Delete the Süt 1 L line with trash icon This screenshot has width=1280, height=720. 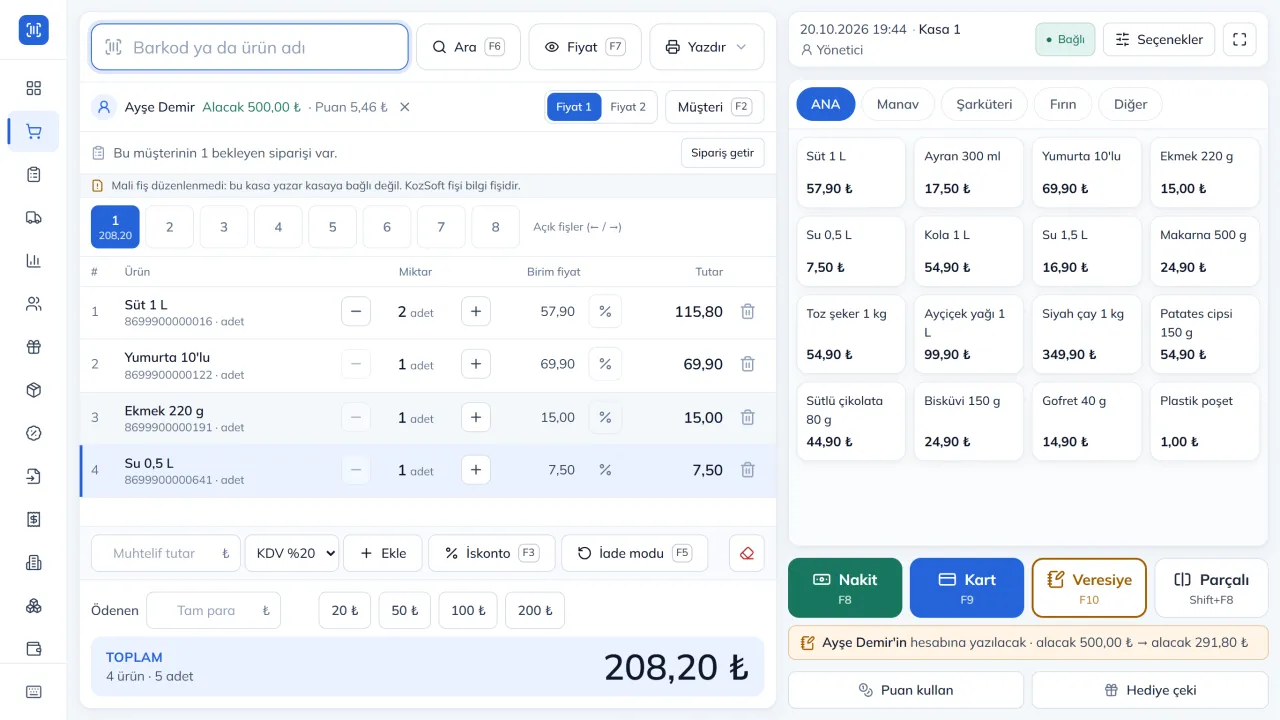click(x=747, y=312)
